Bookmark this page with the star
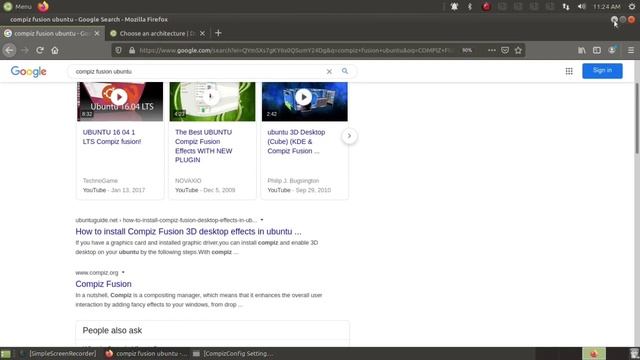Screen dimensions: 640x360 click(x=518, y=50)
